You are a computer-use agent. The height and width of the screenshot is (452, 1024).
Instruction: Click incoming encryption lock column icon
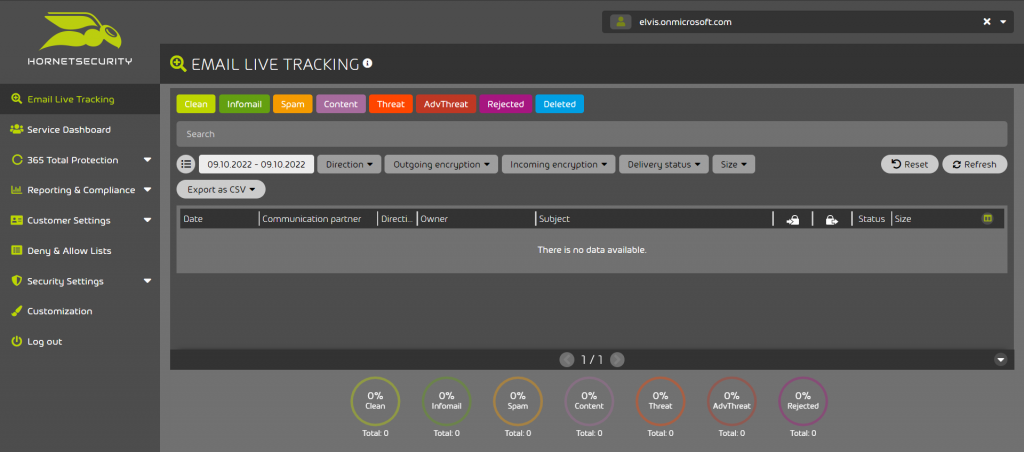click(x=793, y=219)
